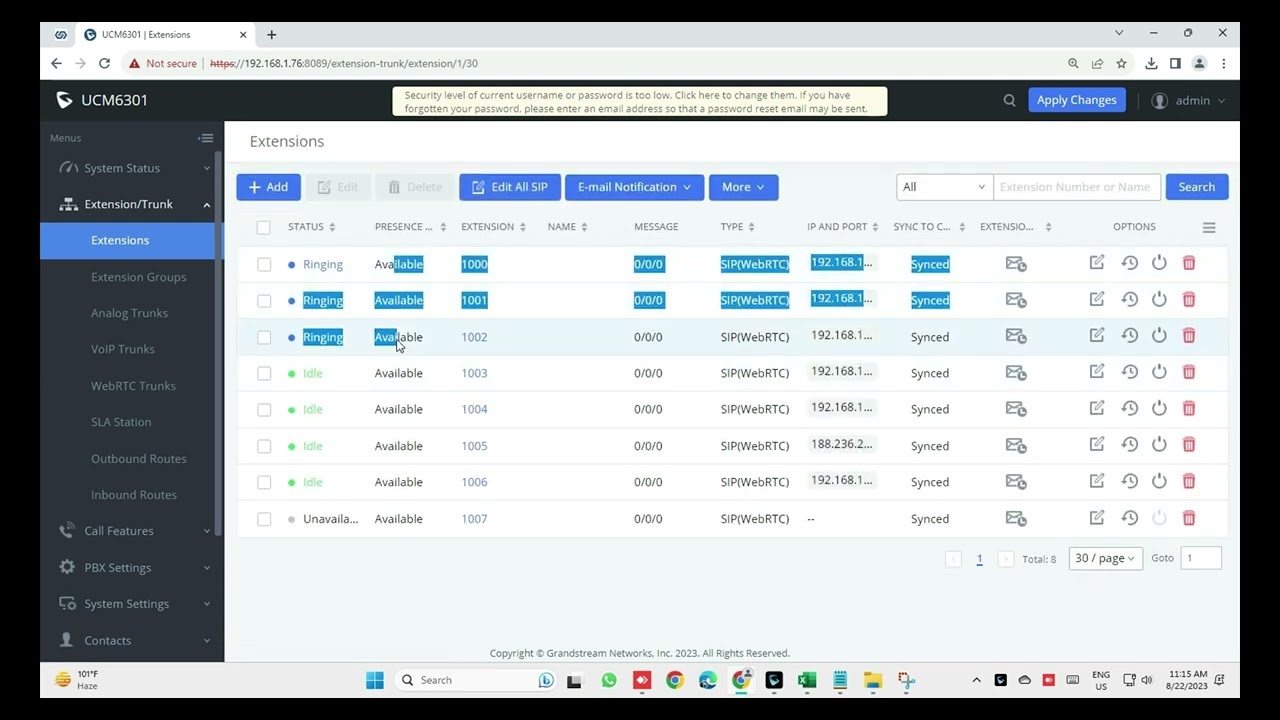Open Chrome from the taskbar

[675, 680]
